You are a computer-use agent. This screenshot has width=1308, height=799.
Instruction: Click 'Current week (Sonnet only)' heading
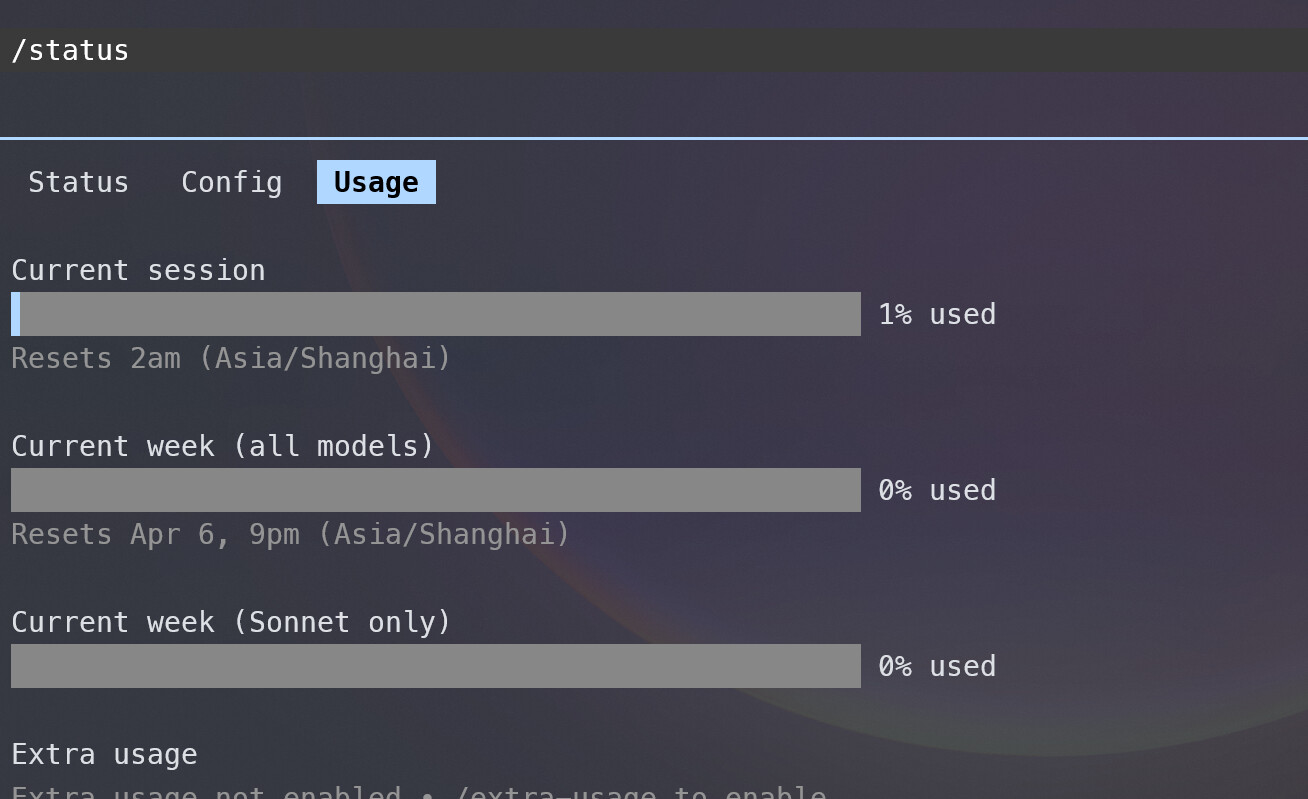(x=231, y=622)
